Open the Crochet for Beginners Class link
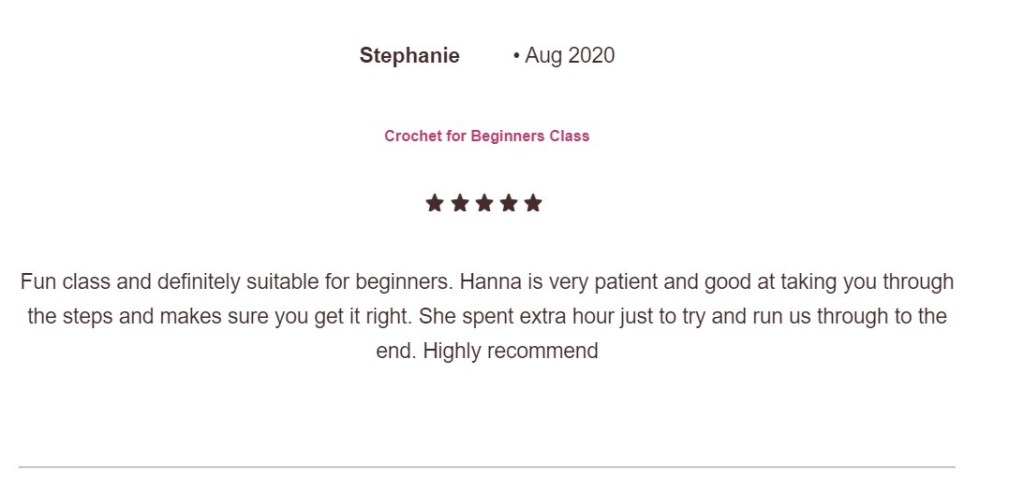The image size is (1024, 489). coord(487,136)
